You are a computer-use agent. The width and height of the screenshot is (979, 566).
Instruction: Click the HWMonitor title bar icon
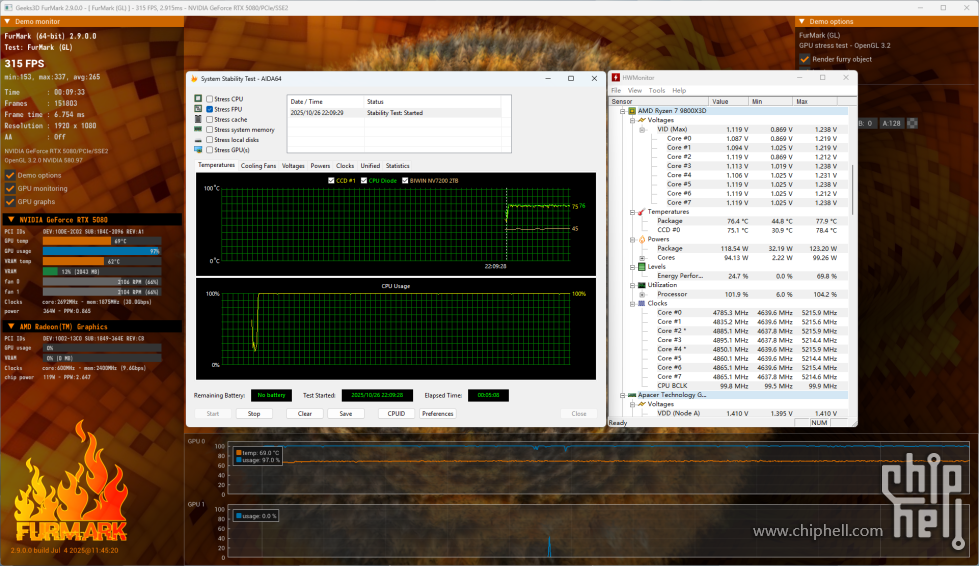click(615, 78)
